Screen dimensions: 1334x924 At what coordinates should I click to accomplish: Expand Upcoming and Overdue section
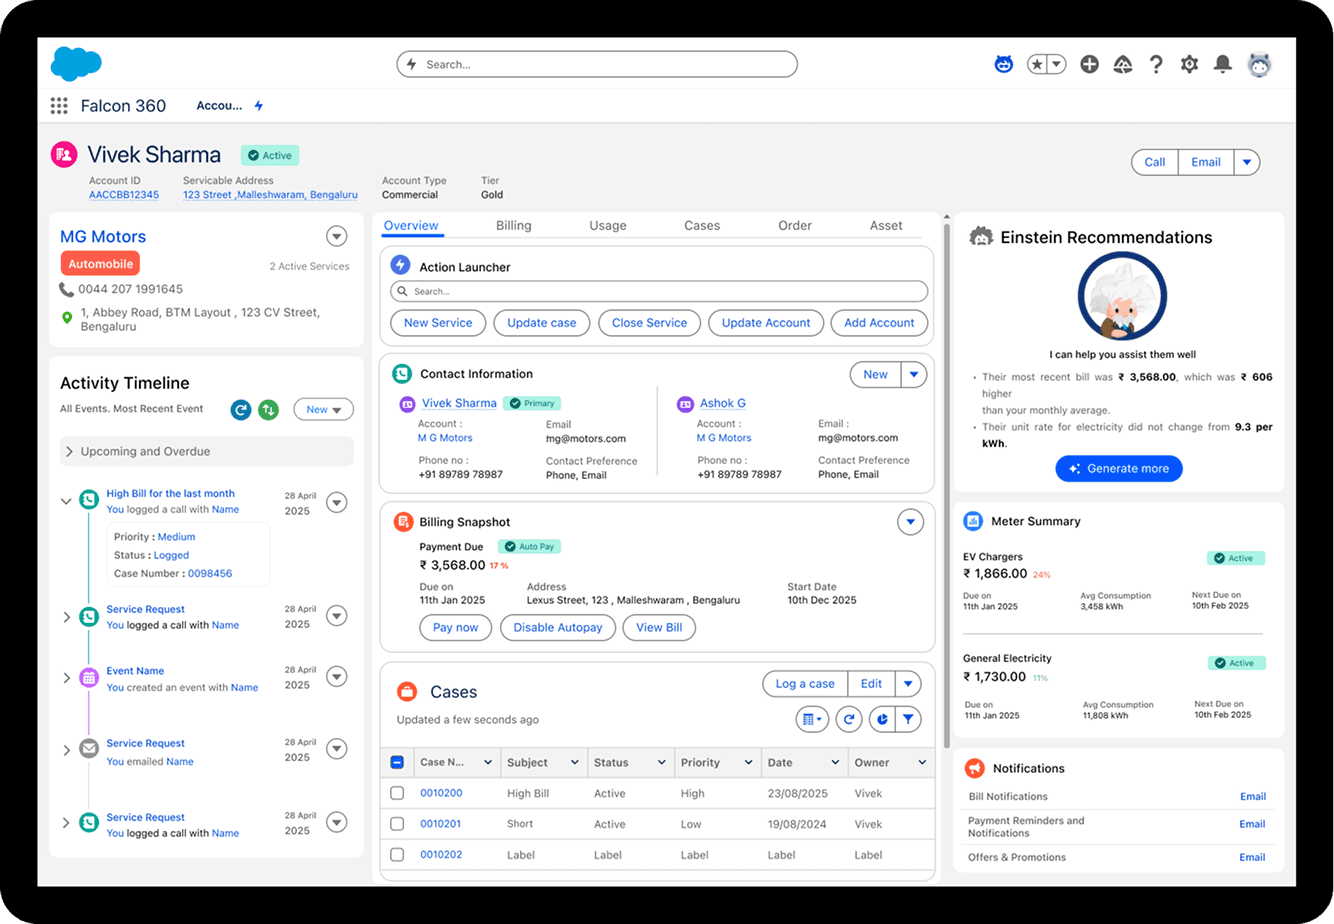(x=70, y=452)
